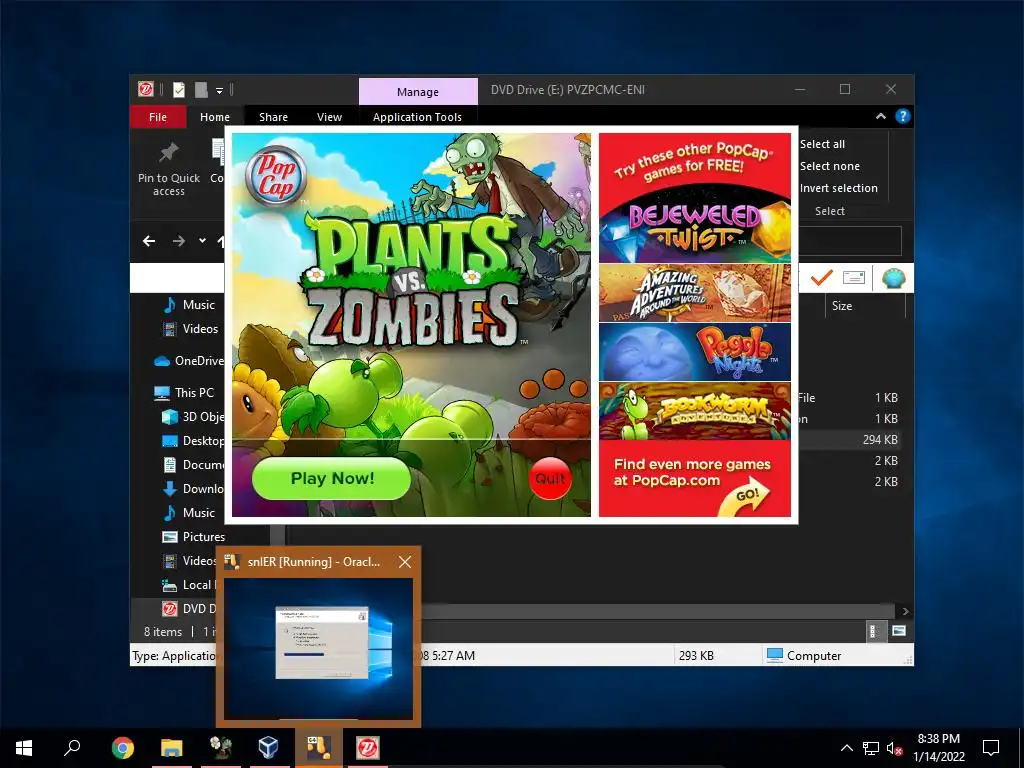Open the File menu in Explorer
The width and height of the screenshot is (1024, 768).
click(157, 117)
